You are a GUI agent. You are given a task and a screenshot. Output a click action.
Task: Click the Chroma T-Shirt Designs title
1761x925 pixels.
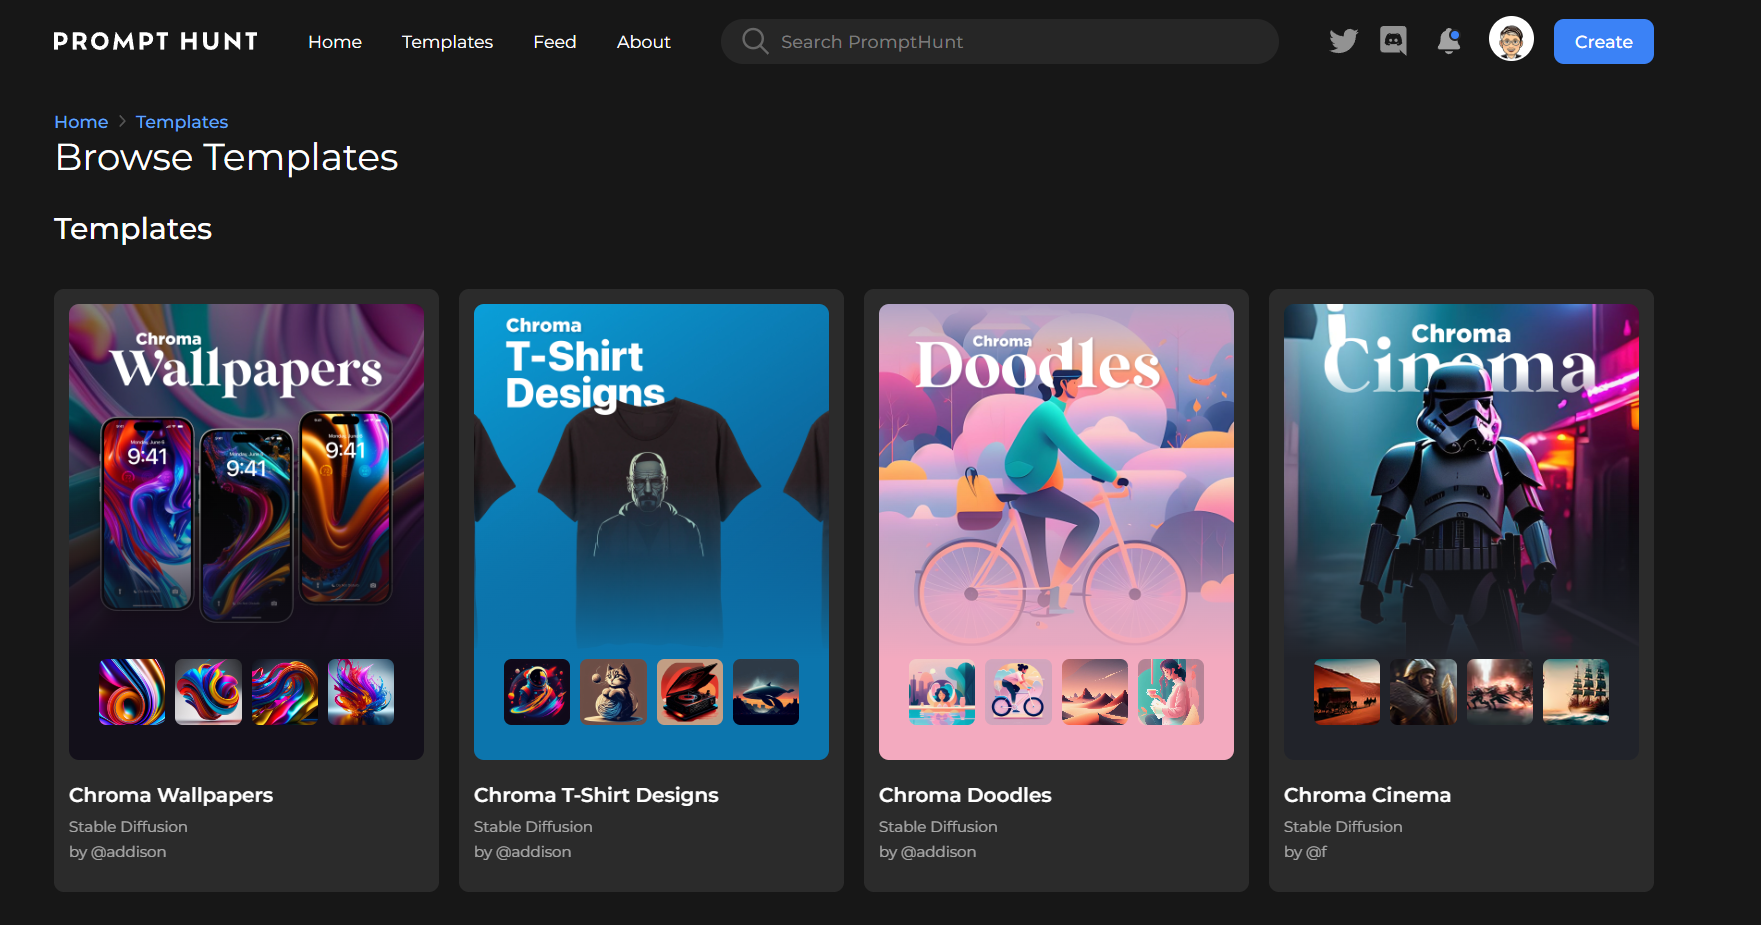[x=596, y=795]
